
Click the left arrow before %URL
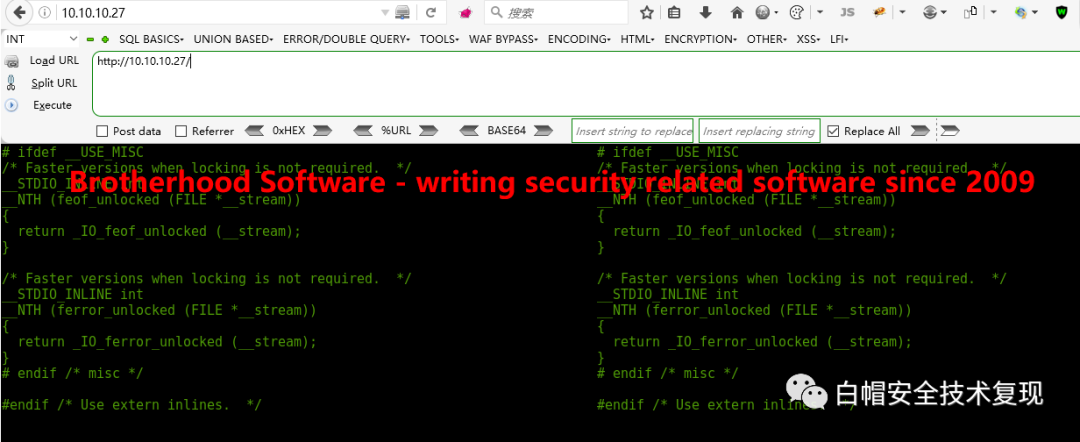pos(363,130)
